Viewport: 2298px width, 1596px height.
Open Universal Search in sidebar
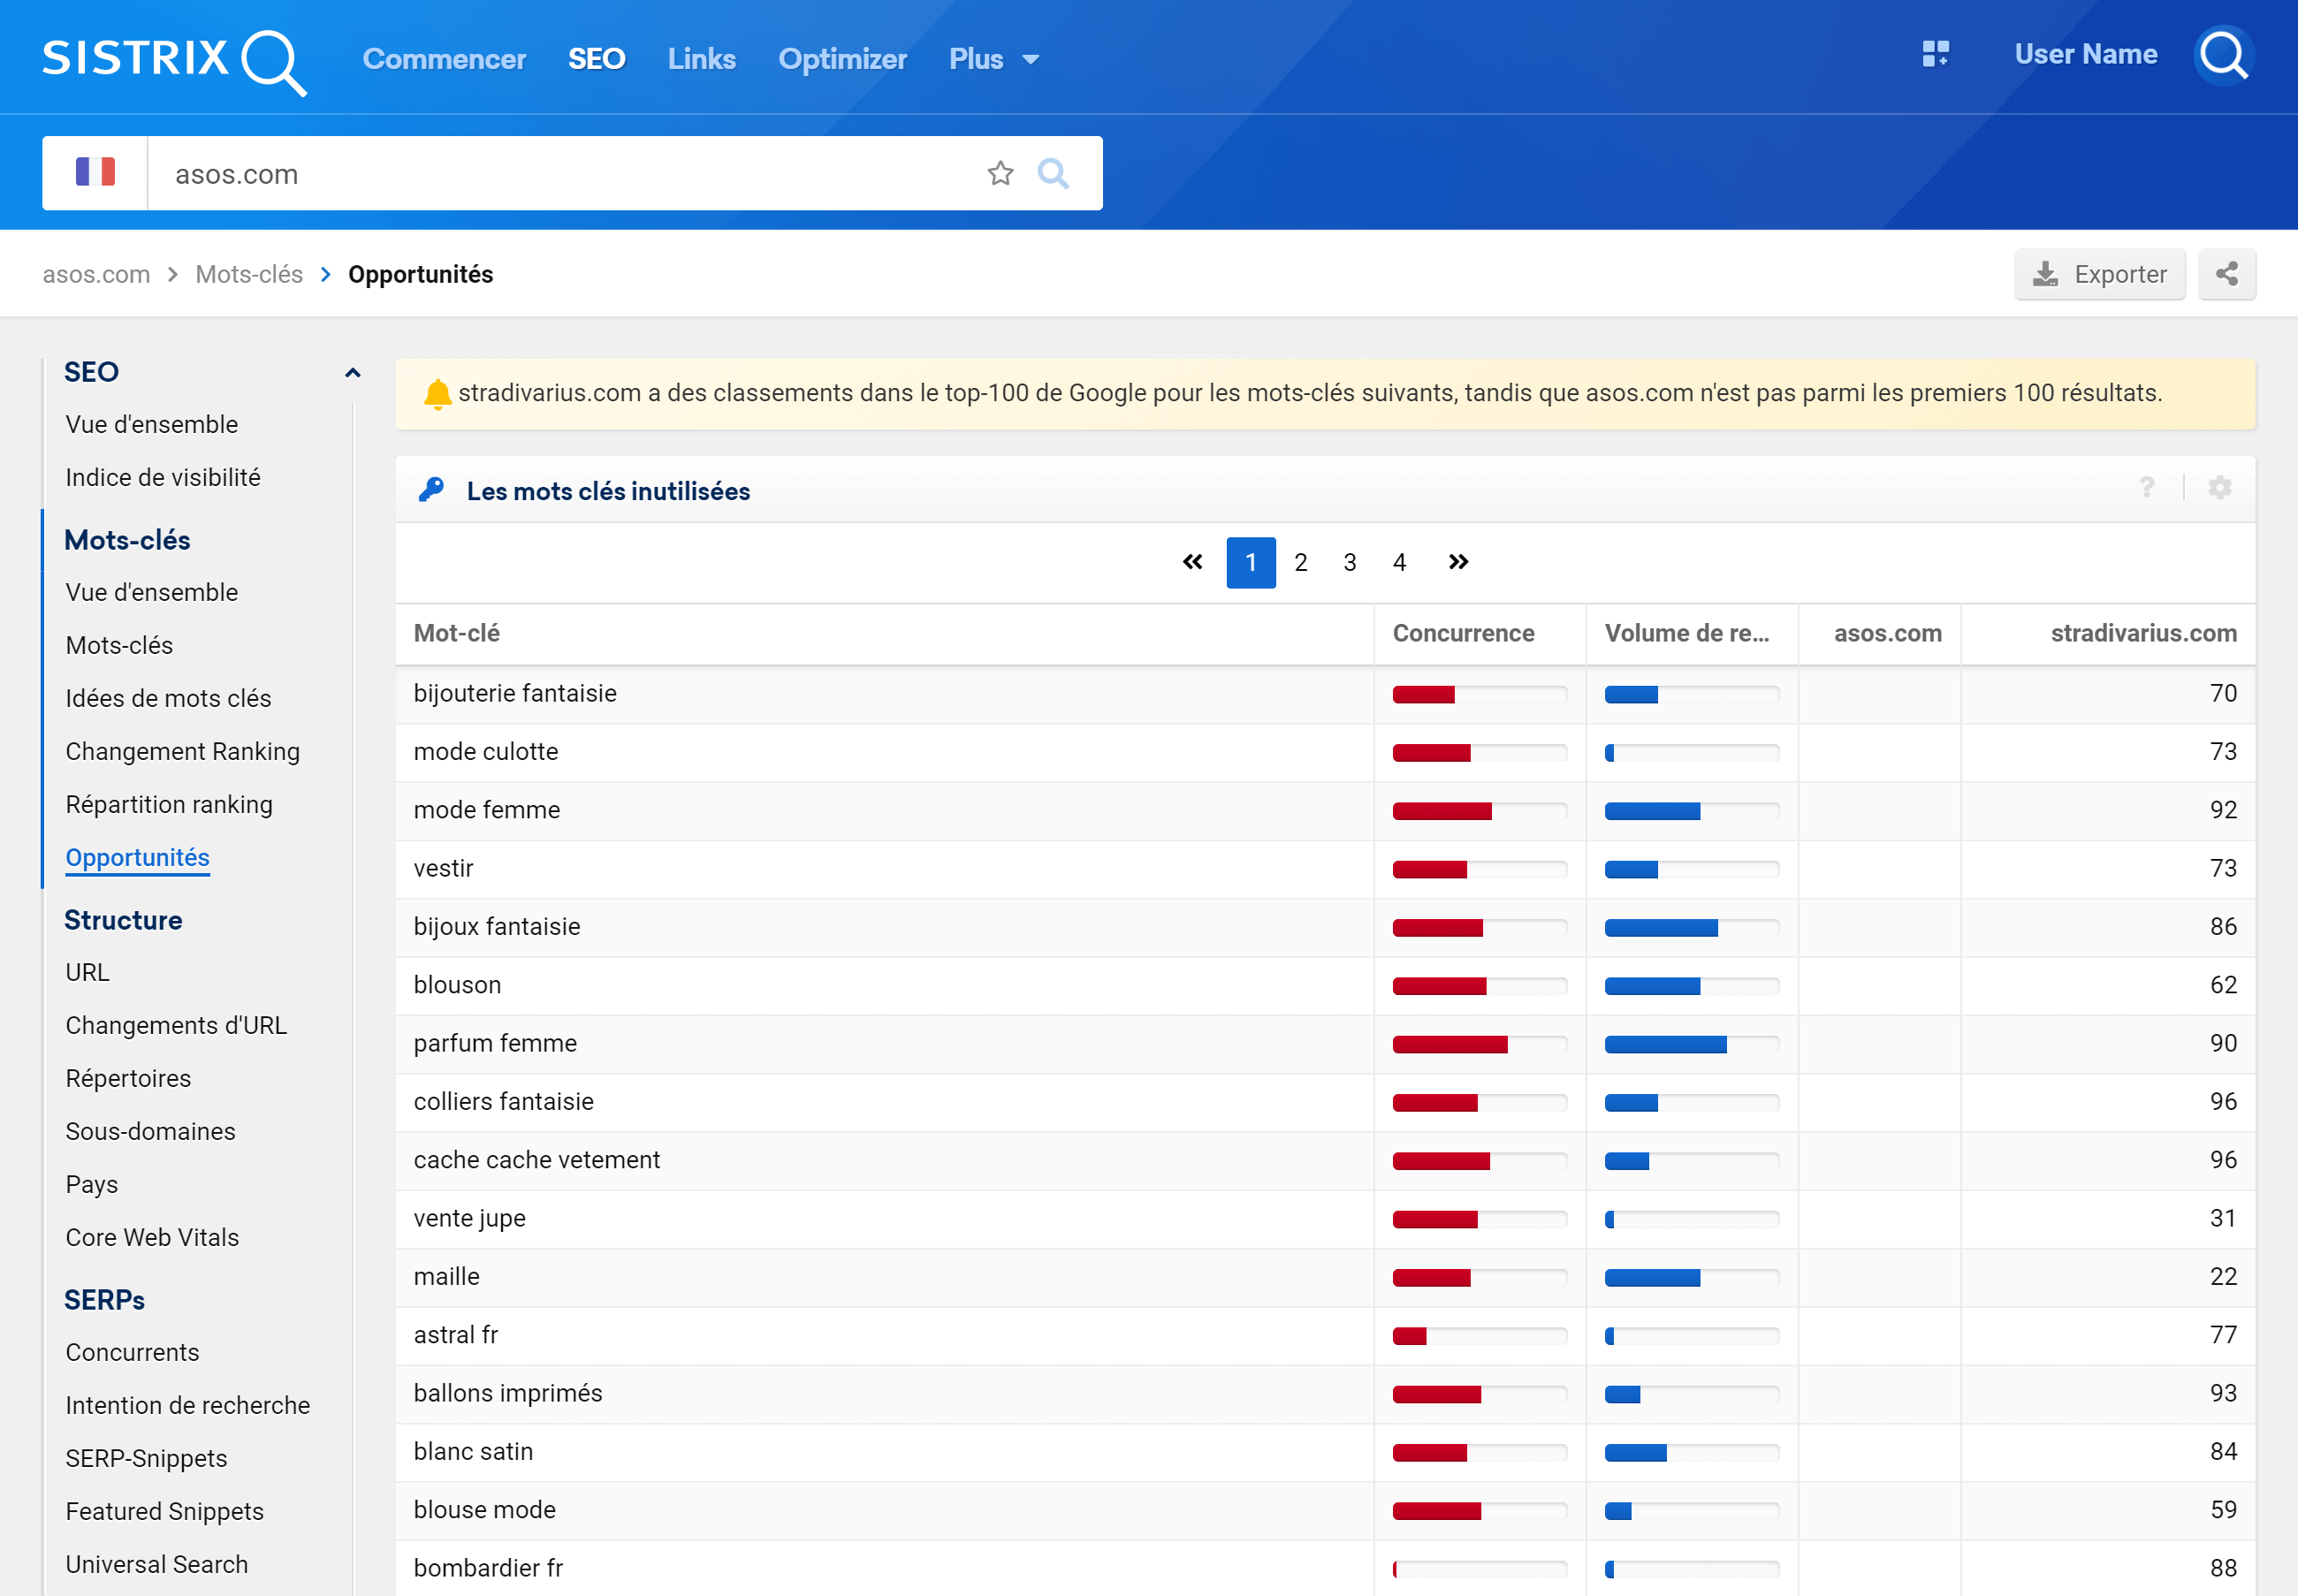[x=156, y=1564]
